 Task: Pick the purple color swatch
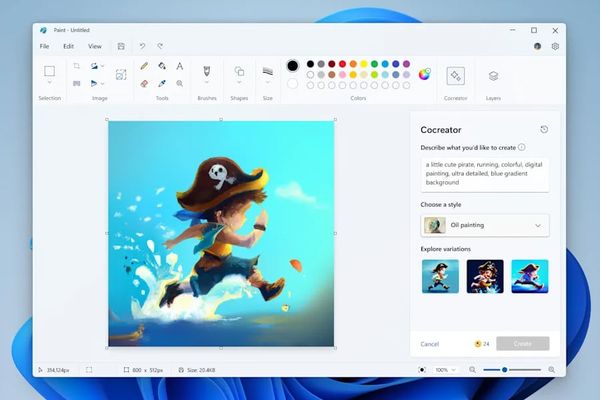pos(407,64)
